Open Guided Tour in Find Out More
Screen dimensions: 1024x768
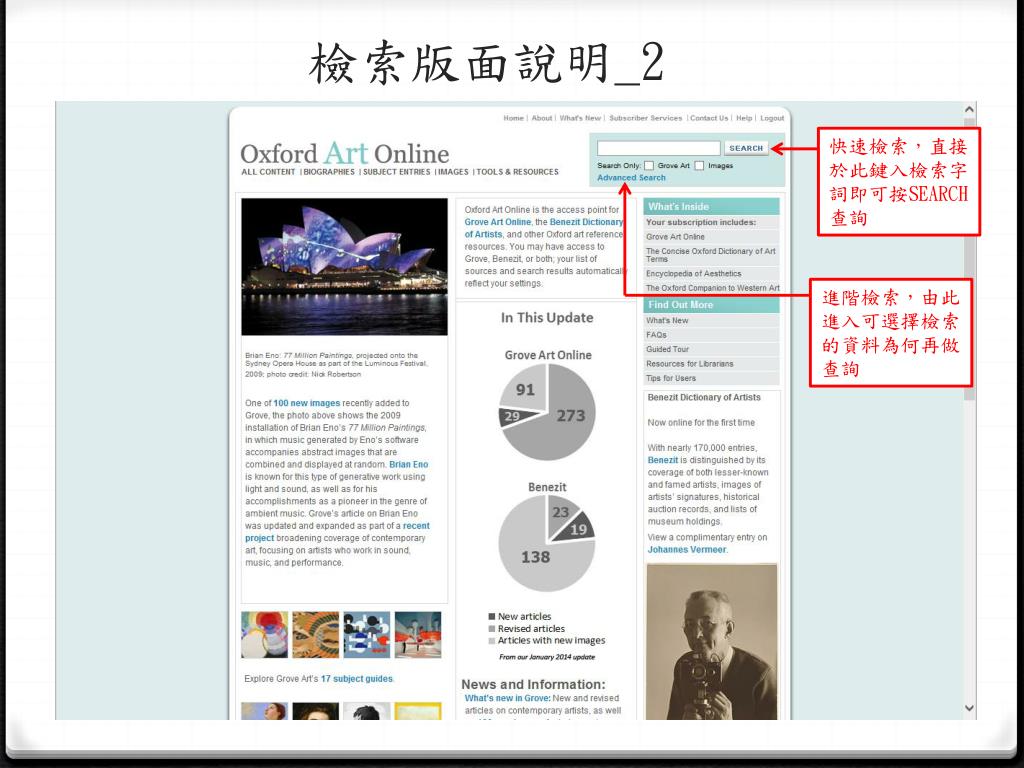(667, 349)
